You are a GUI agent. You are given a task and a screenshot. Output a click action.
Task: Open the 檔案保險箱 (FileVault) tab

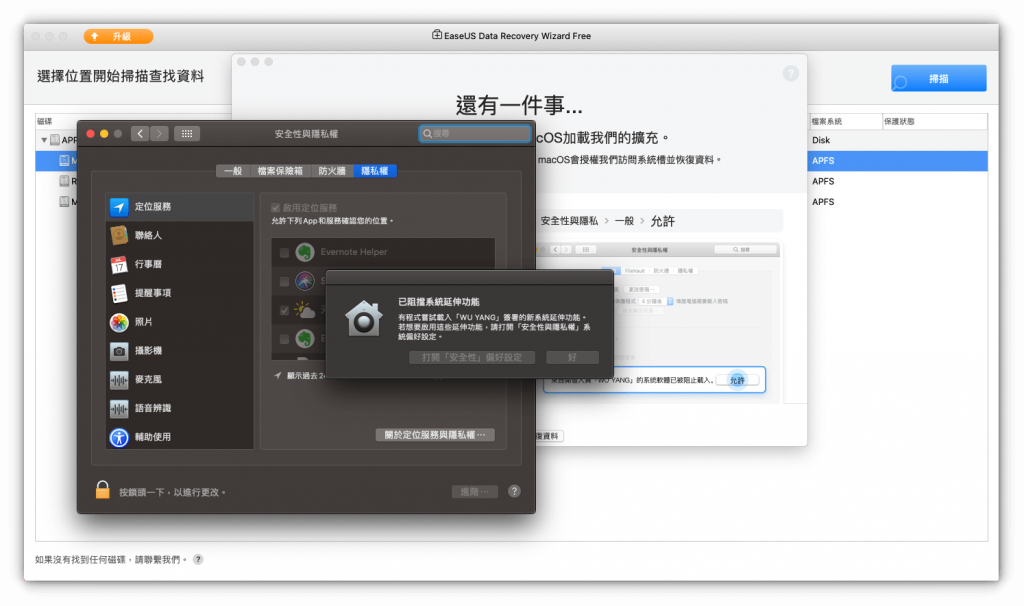pos(279,171)
